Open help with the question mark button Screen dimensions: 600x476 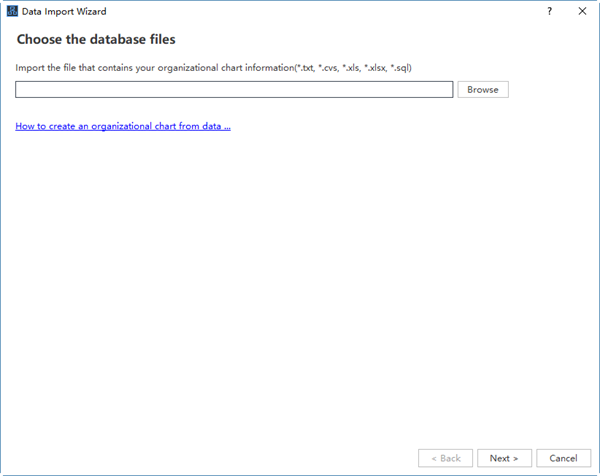549,11
